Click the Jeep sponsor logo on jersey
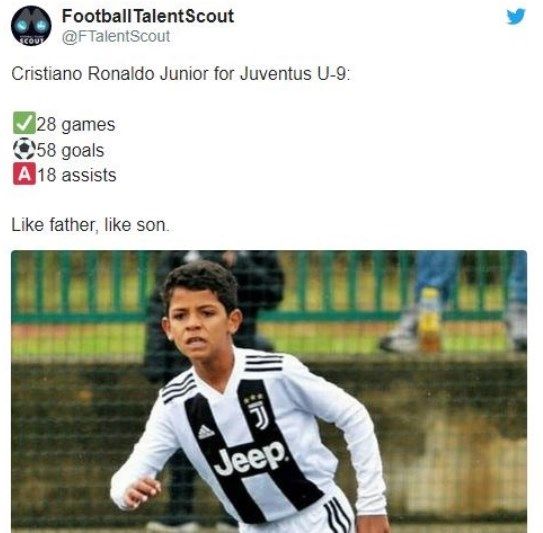Image resolution: width=543 pixels, height=533 pixels. [x=250, y=458]
